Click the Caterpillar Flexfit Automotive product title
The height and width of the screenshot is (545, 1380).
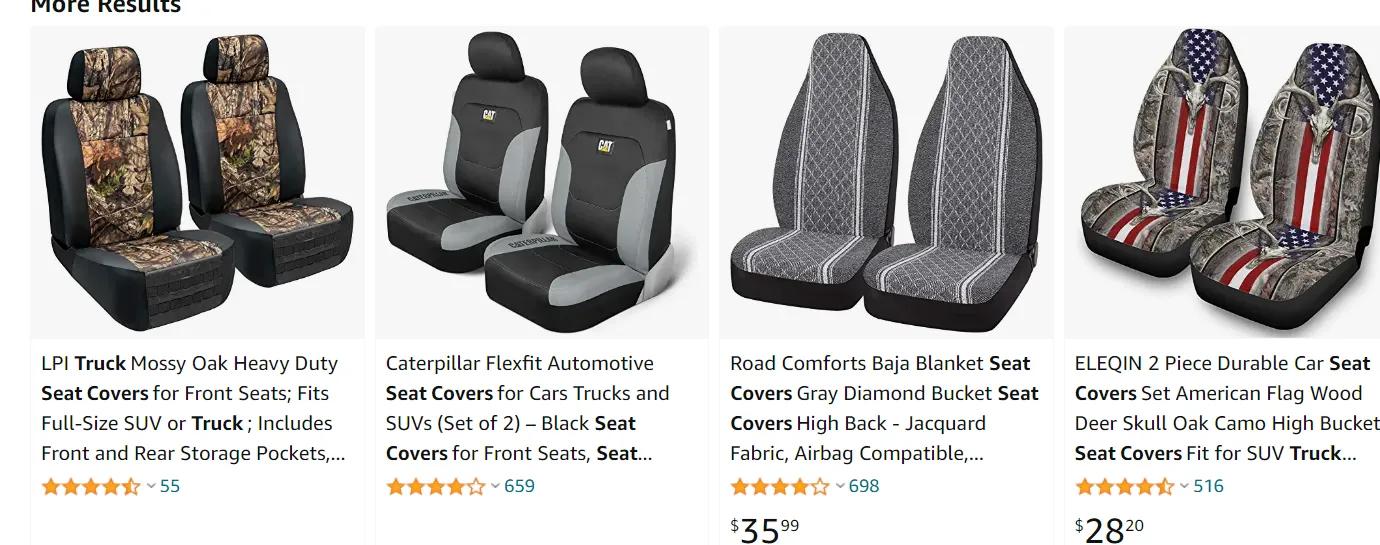[528, 408]
